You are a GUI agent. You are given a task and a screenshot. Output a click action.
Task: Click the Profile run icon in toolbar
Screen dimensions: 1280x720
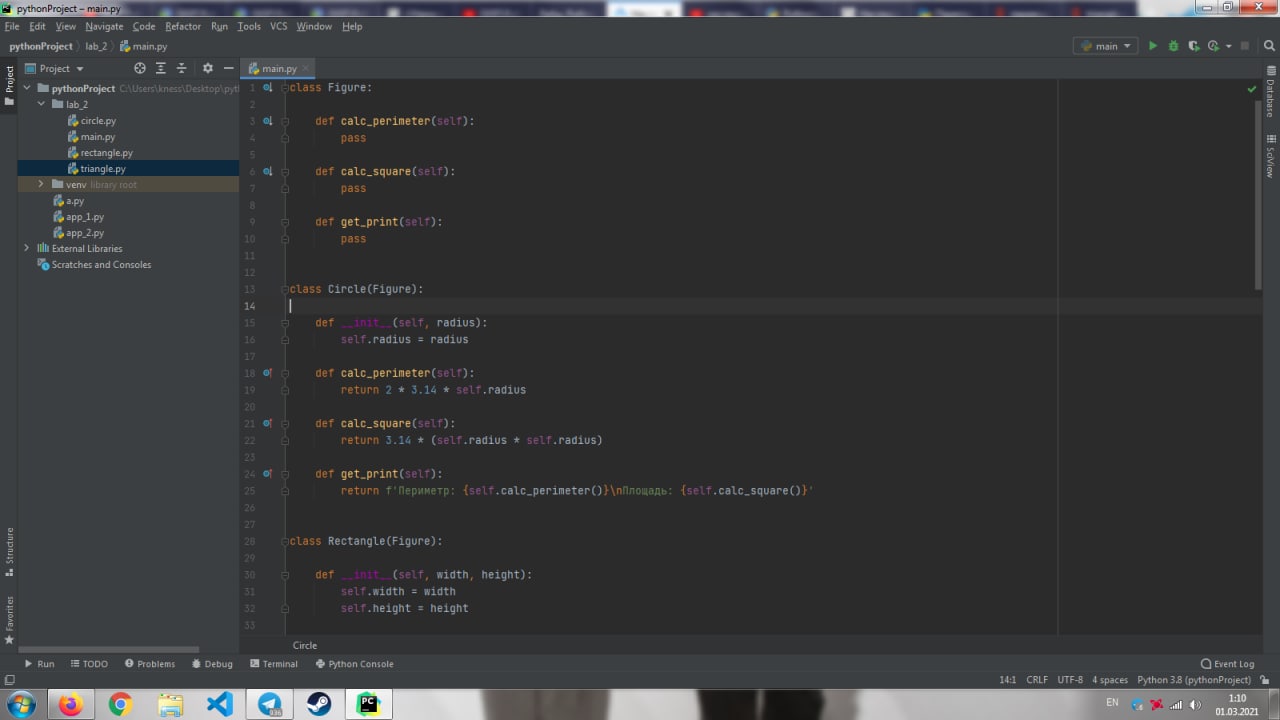[1212, 46]
